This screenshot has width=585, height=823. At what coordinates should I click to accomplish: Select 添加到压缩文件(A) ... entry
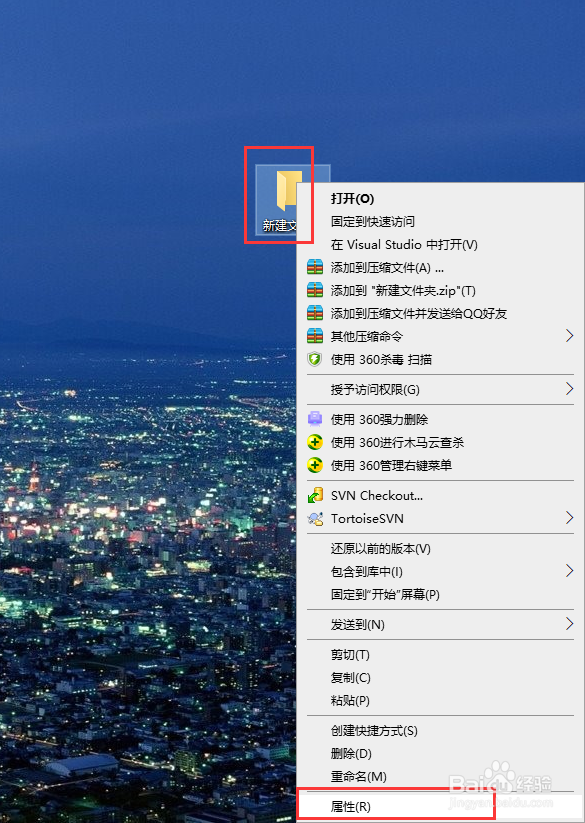(441, 268)
